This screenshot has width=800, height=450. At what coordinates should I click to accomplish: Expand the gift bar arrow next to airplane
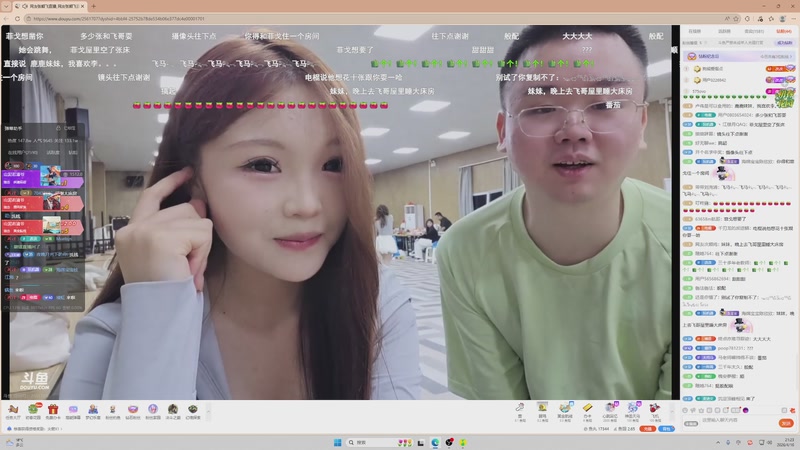tap(670, 411)
